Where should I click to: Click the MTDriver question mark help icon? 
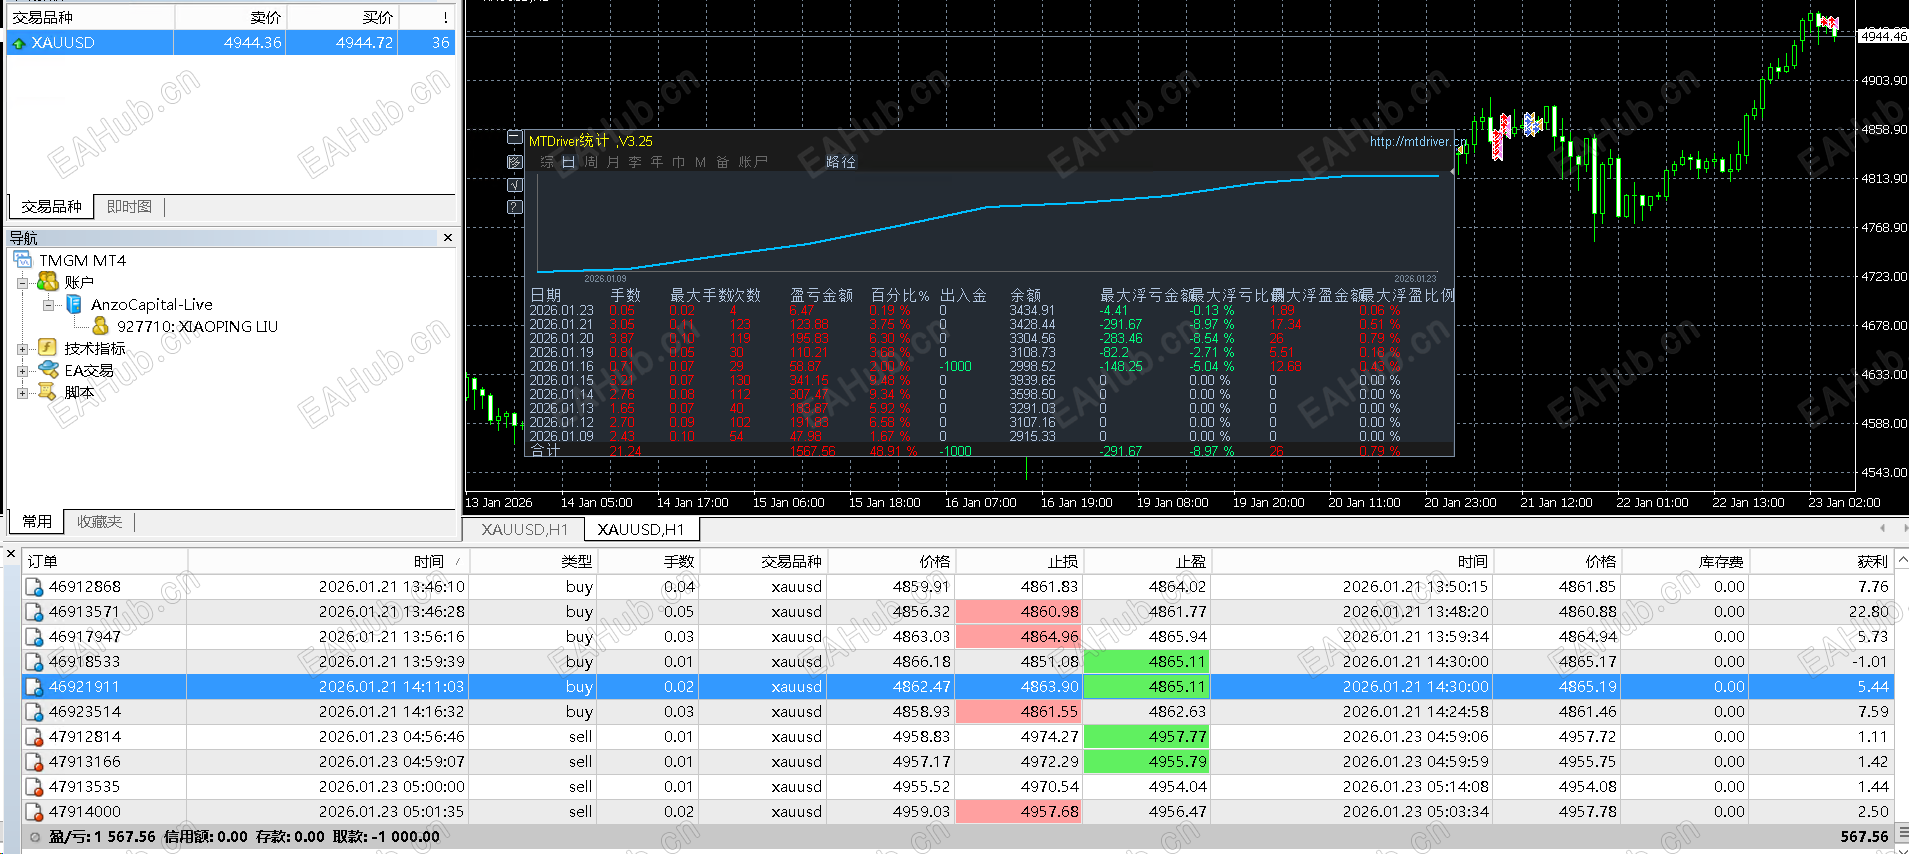tap(514, 207)
